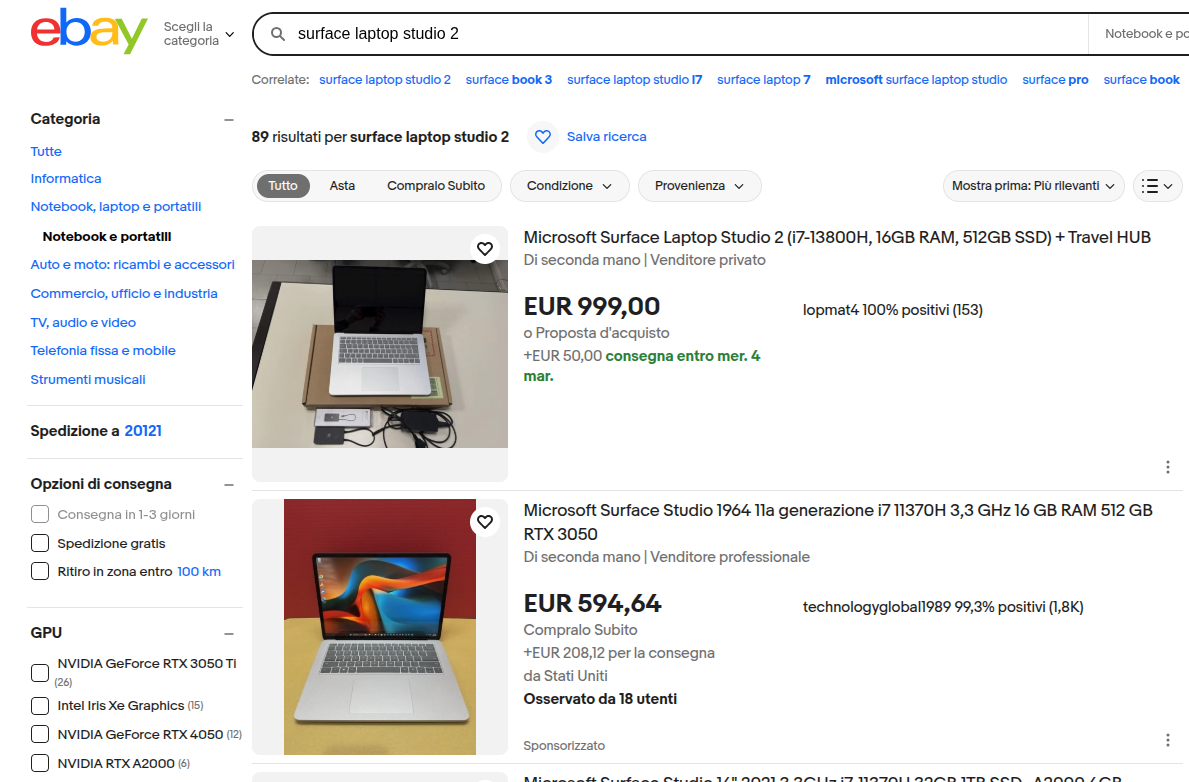
Task: Add the Surface Studio 1964 listing to watchlist
Action: click(485, 522)
